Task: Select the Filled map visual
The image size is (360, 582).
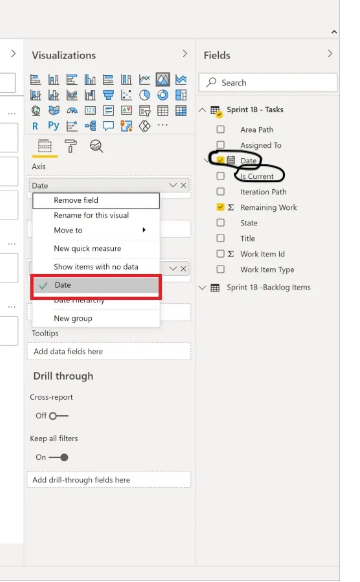Action: click(53, 111)
